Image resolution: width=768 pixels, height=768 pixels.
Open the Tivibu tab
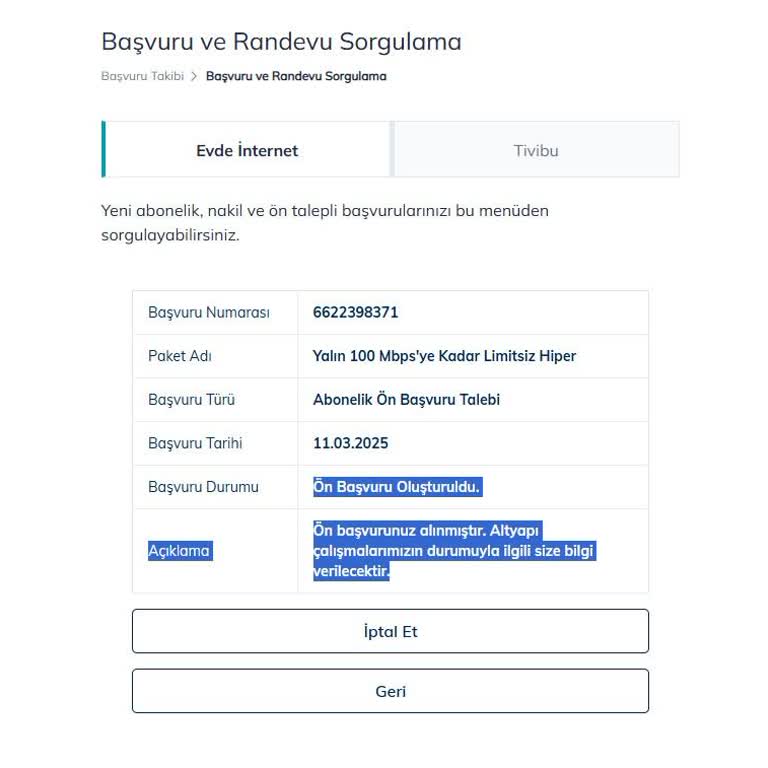point(536,151)
